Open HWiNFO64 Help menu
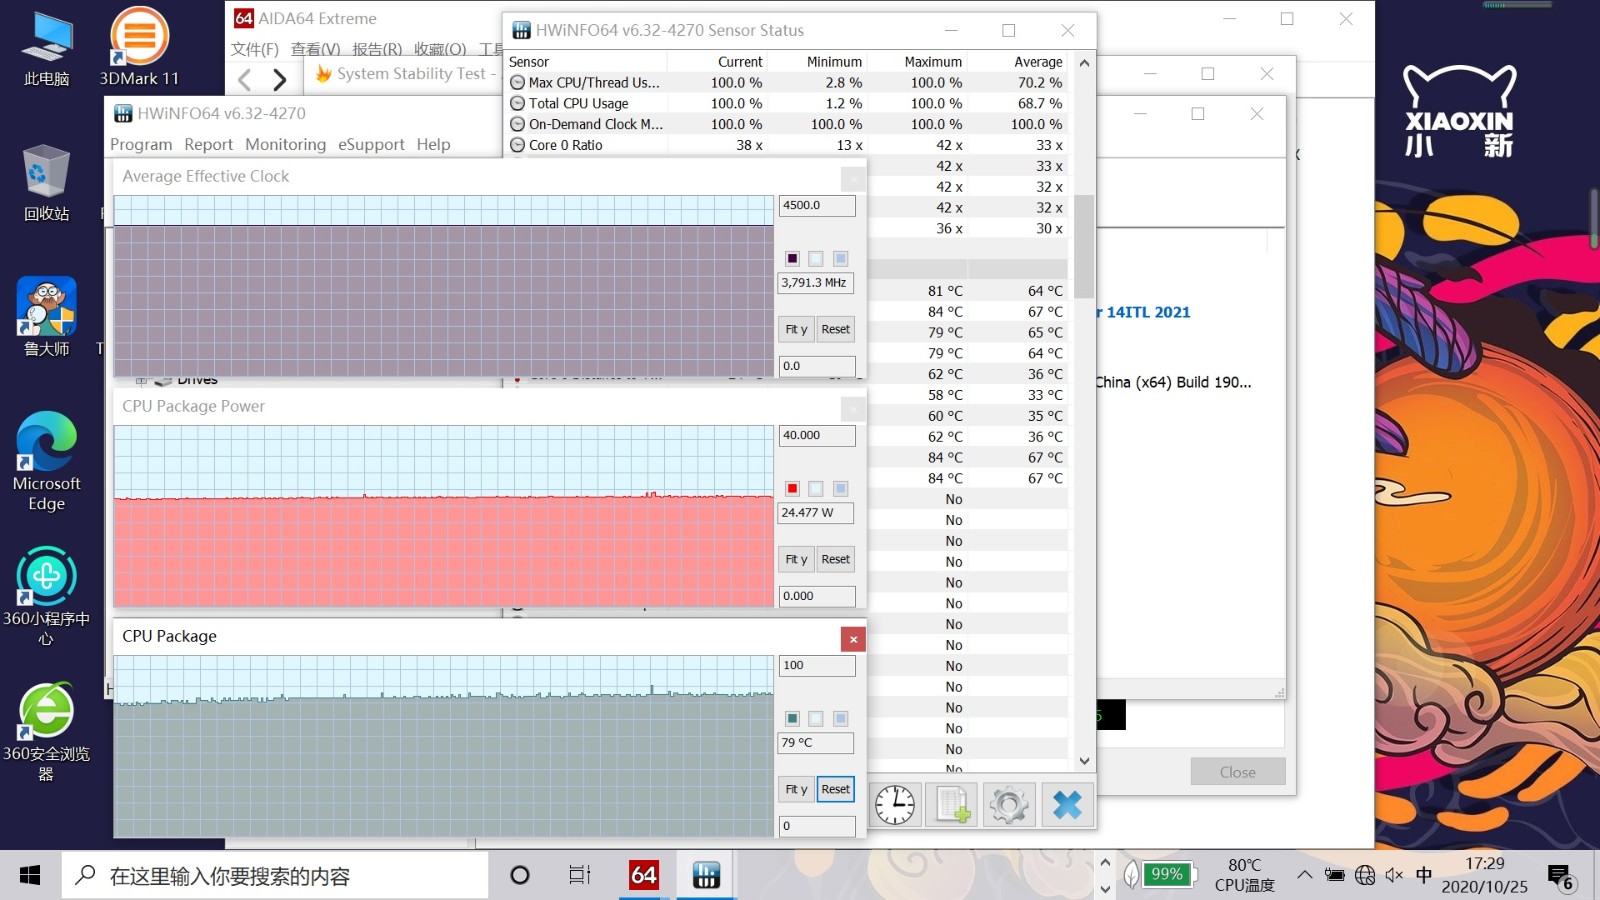The image size is (1600, 900). click(x=433, y=144)
